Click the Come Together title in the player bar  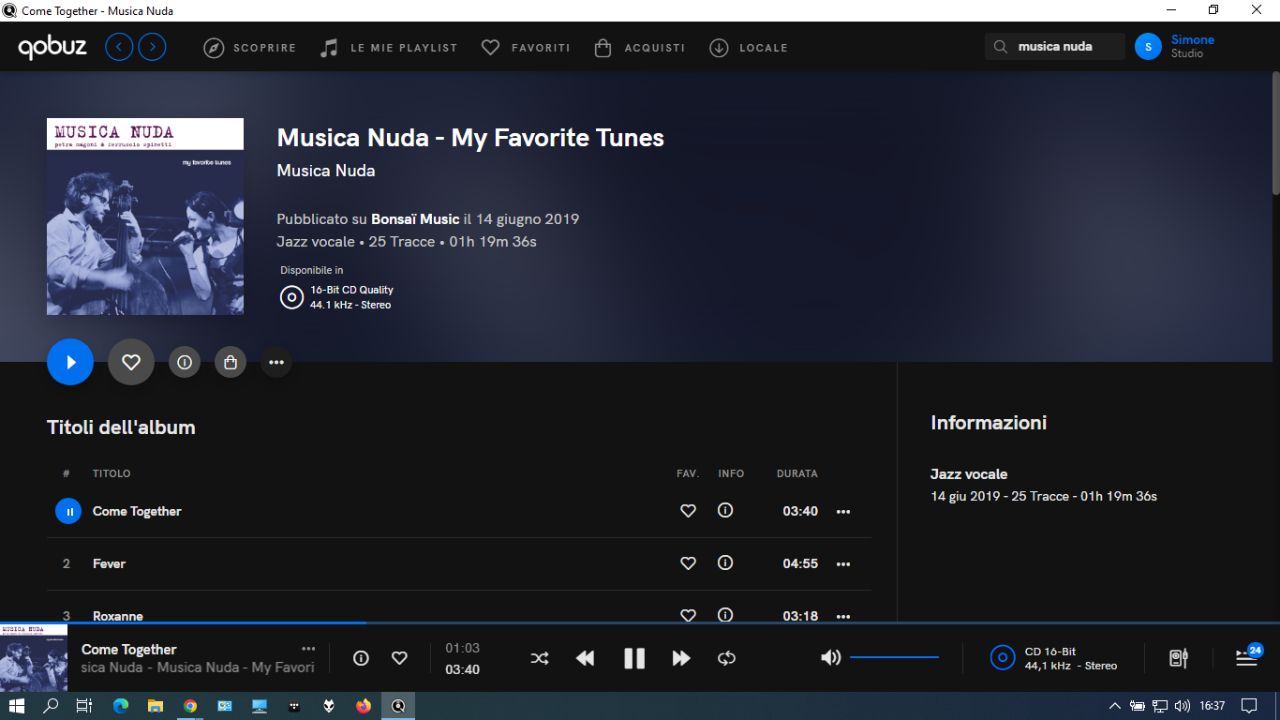(x=129, y=649)
